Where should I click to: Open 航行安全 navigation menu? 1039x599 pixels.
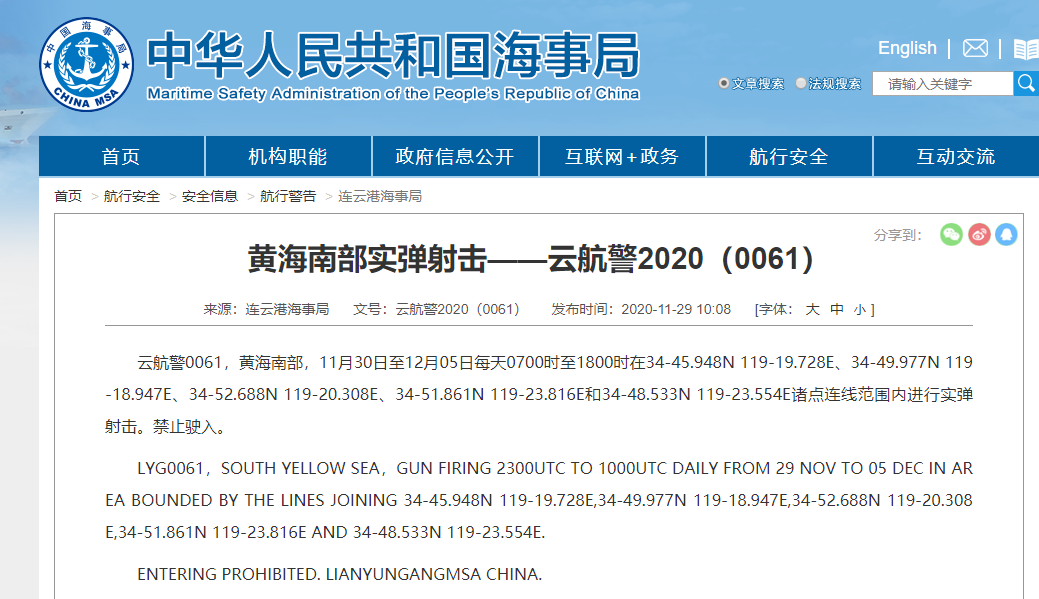click(x=789, y=157)
